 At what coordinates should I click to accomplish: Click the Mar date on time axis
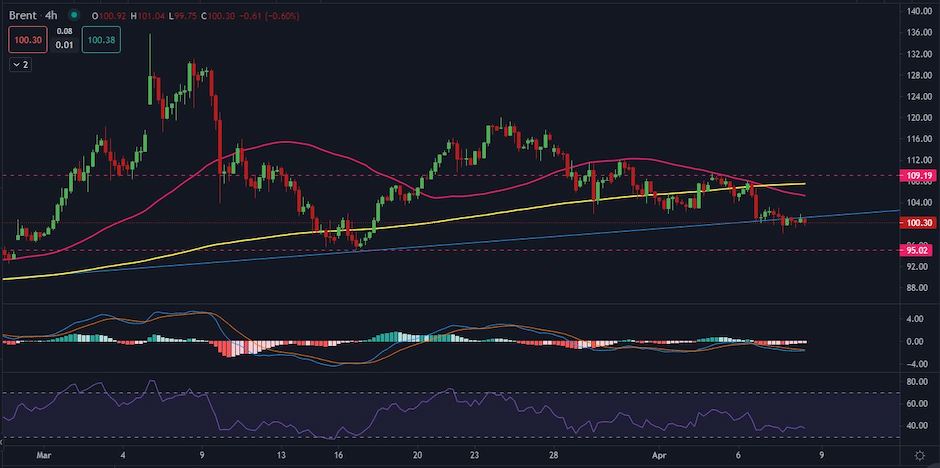pos(41,453)
